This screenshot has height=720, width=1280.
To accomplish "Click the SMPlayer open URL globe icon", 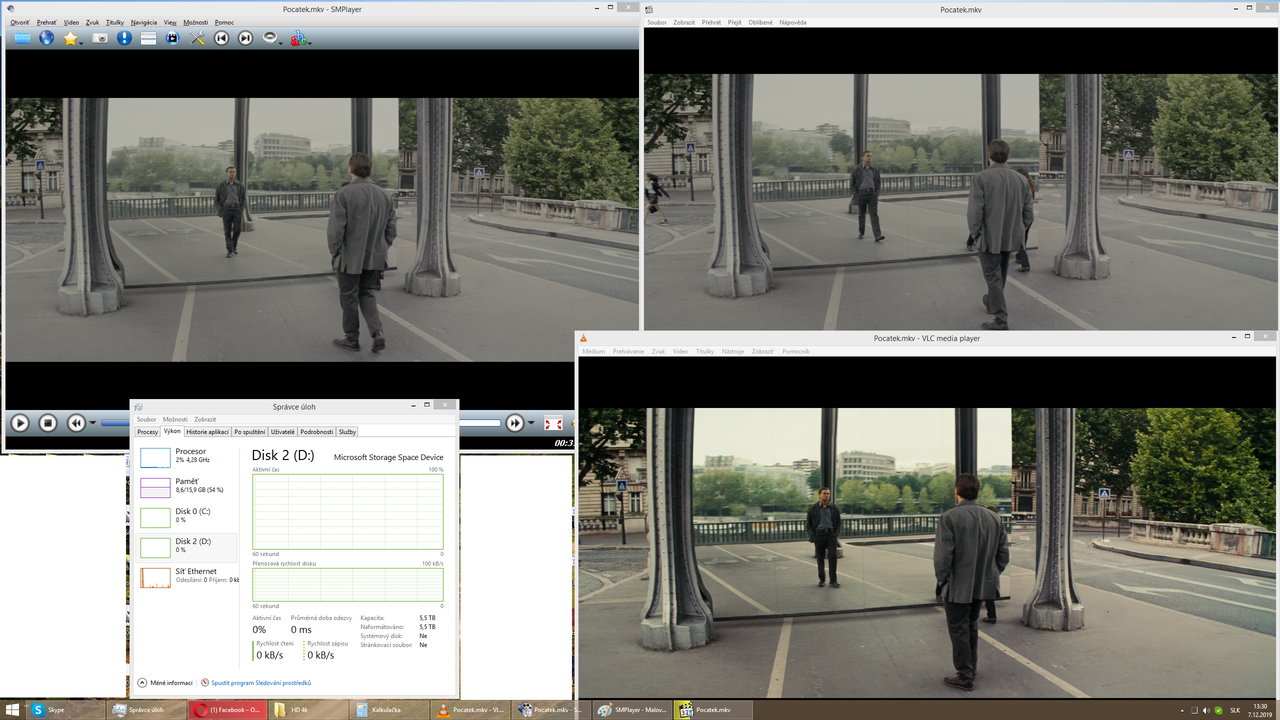I will [47, 38].
